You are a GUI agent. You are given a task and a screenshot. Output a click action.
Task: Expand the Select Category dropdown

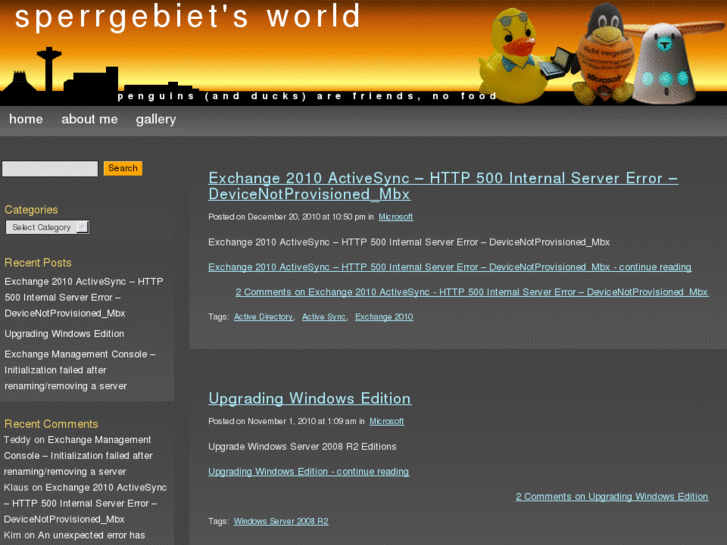(47, 227)
